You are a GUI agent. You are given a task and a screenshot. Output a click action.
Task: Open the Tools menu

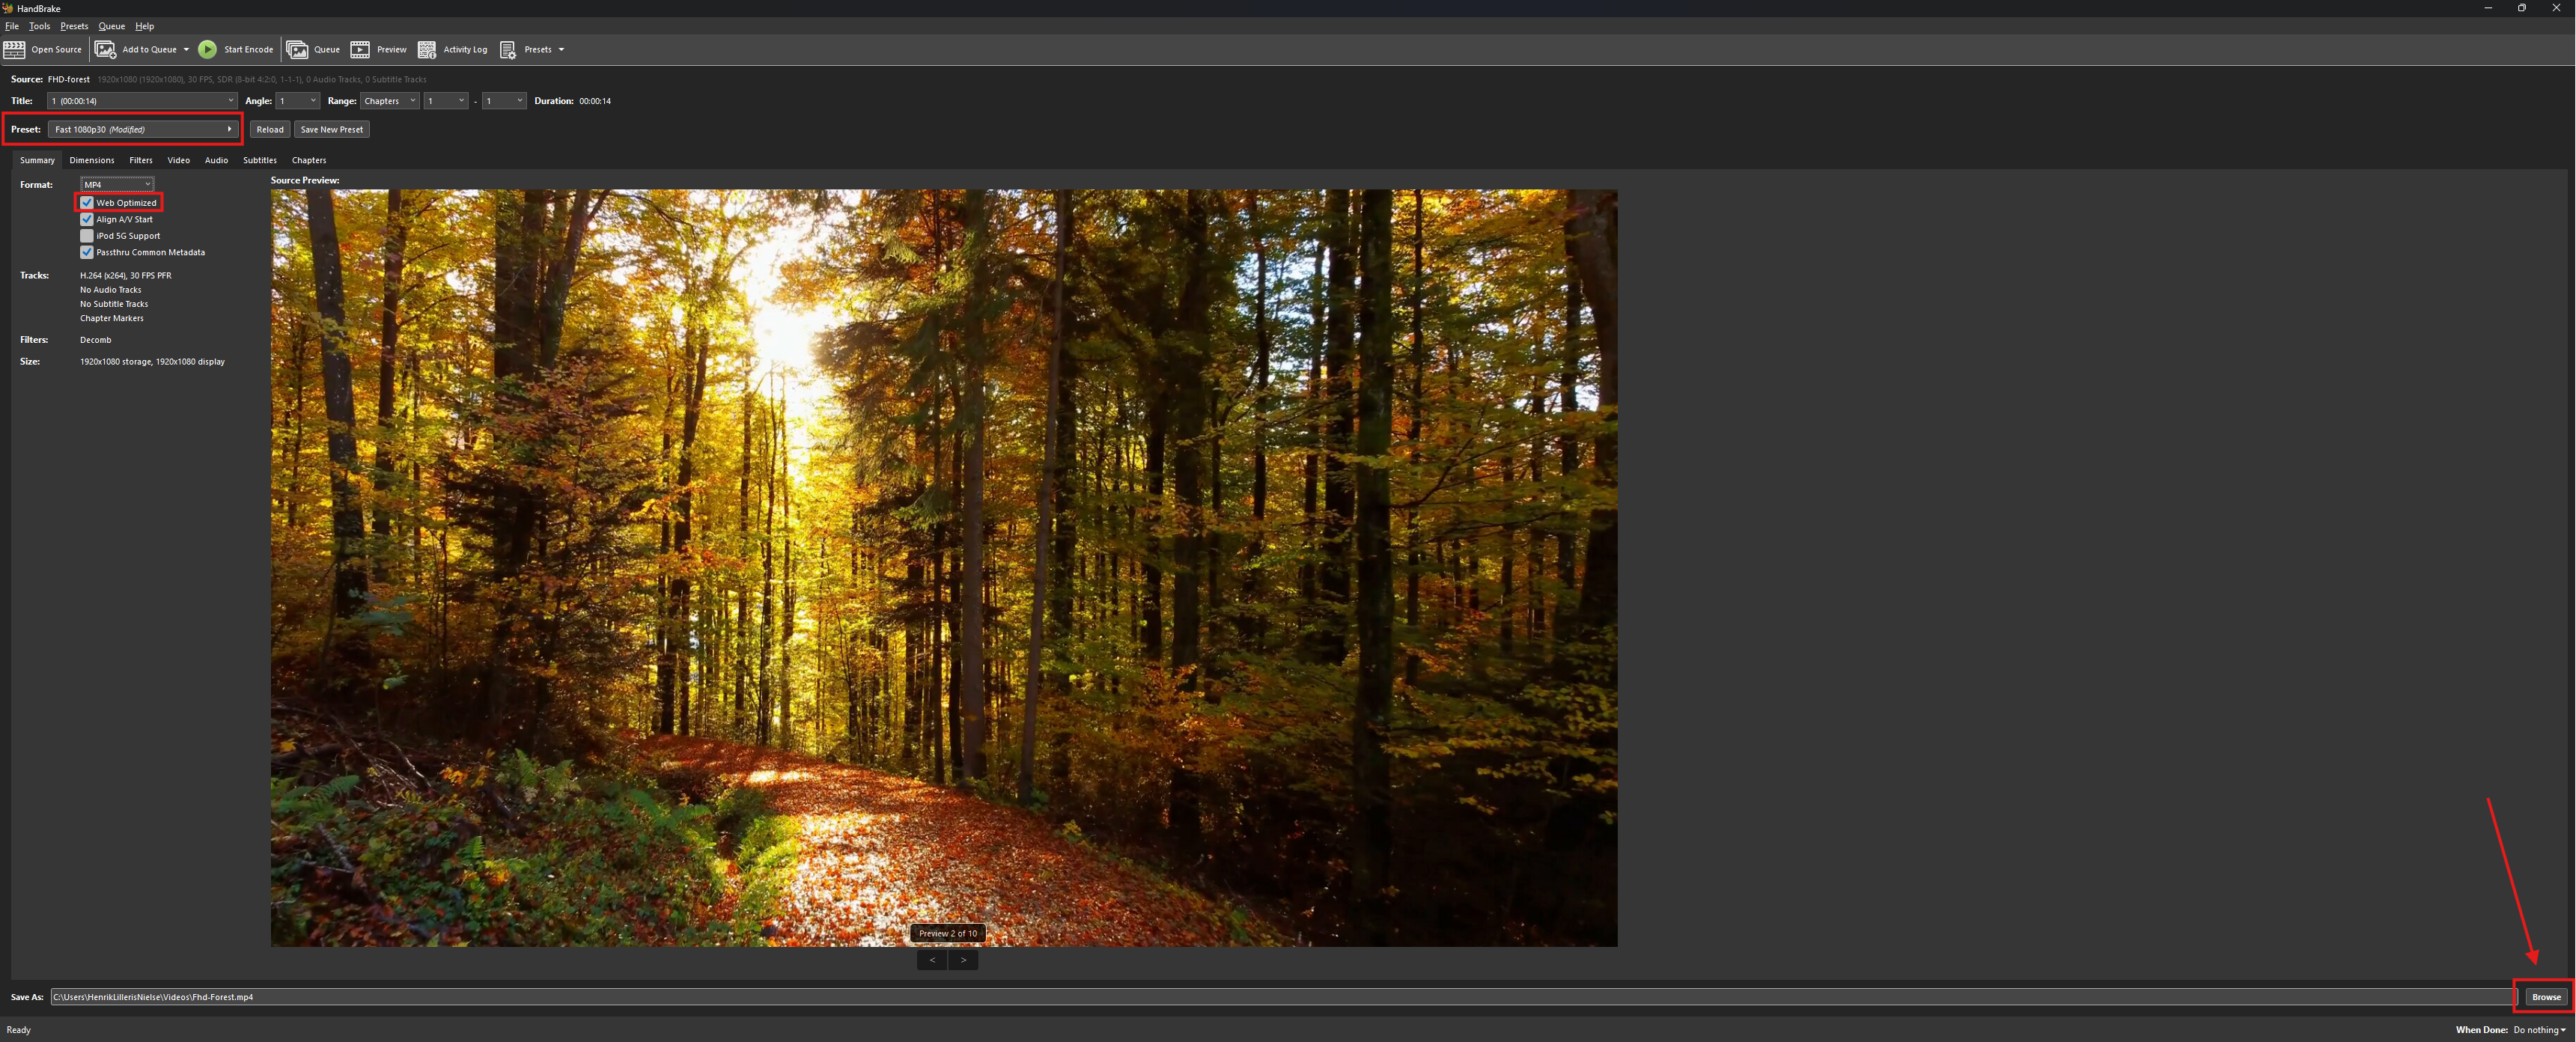(x=39, y=26)
